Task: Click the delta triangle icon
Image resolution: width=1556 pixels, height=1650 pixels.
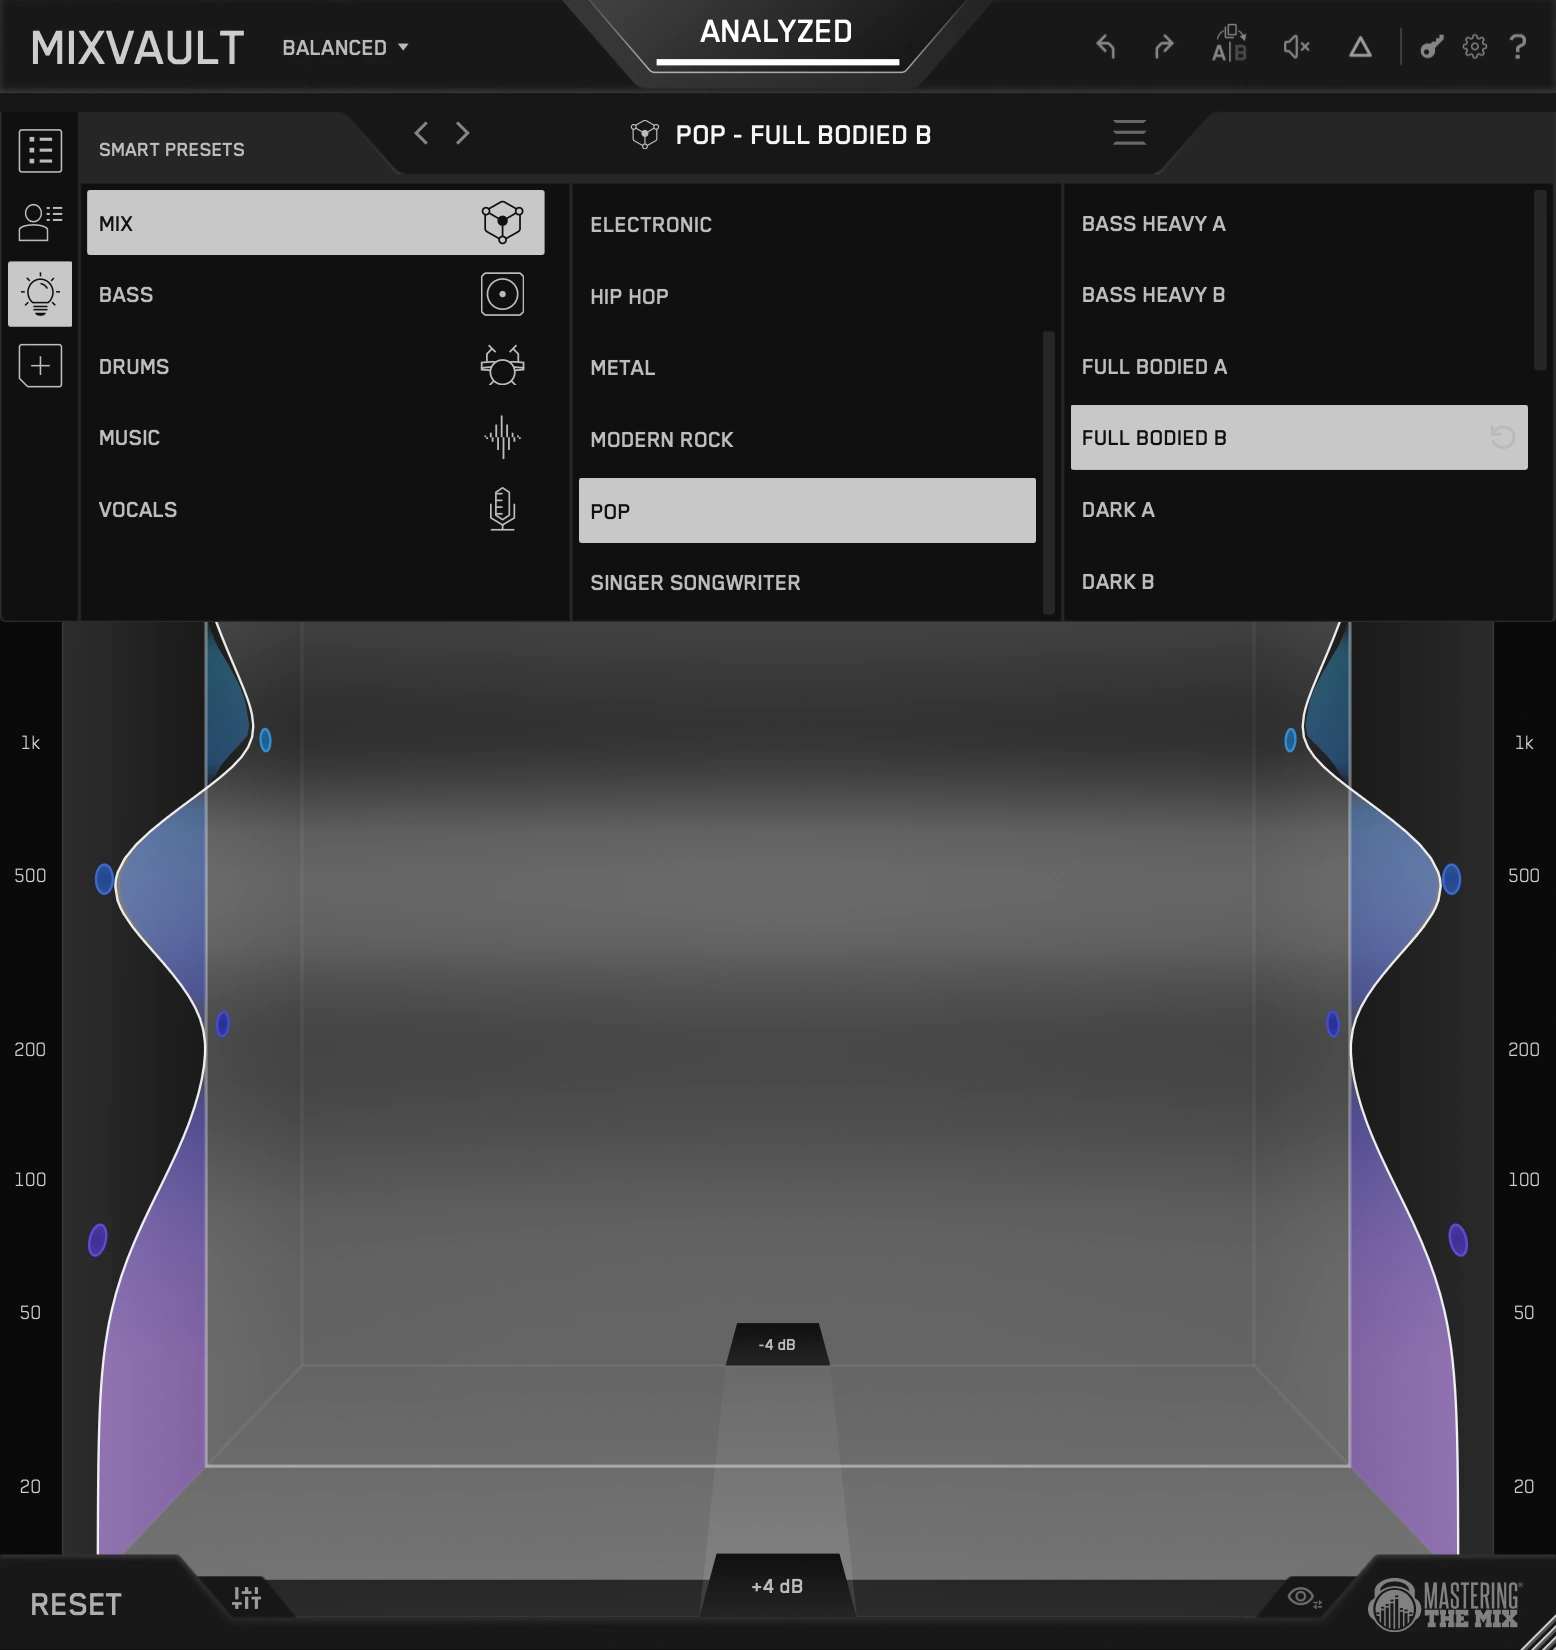Action: [1360, 47]
